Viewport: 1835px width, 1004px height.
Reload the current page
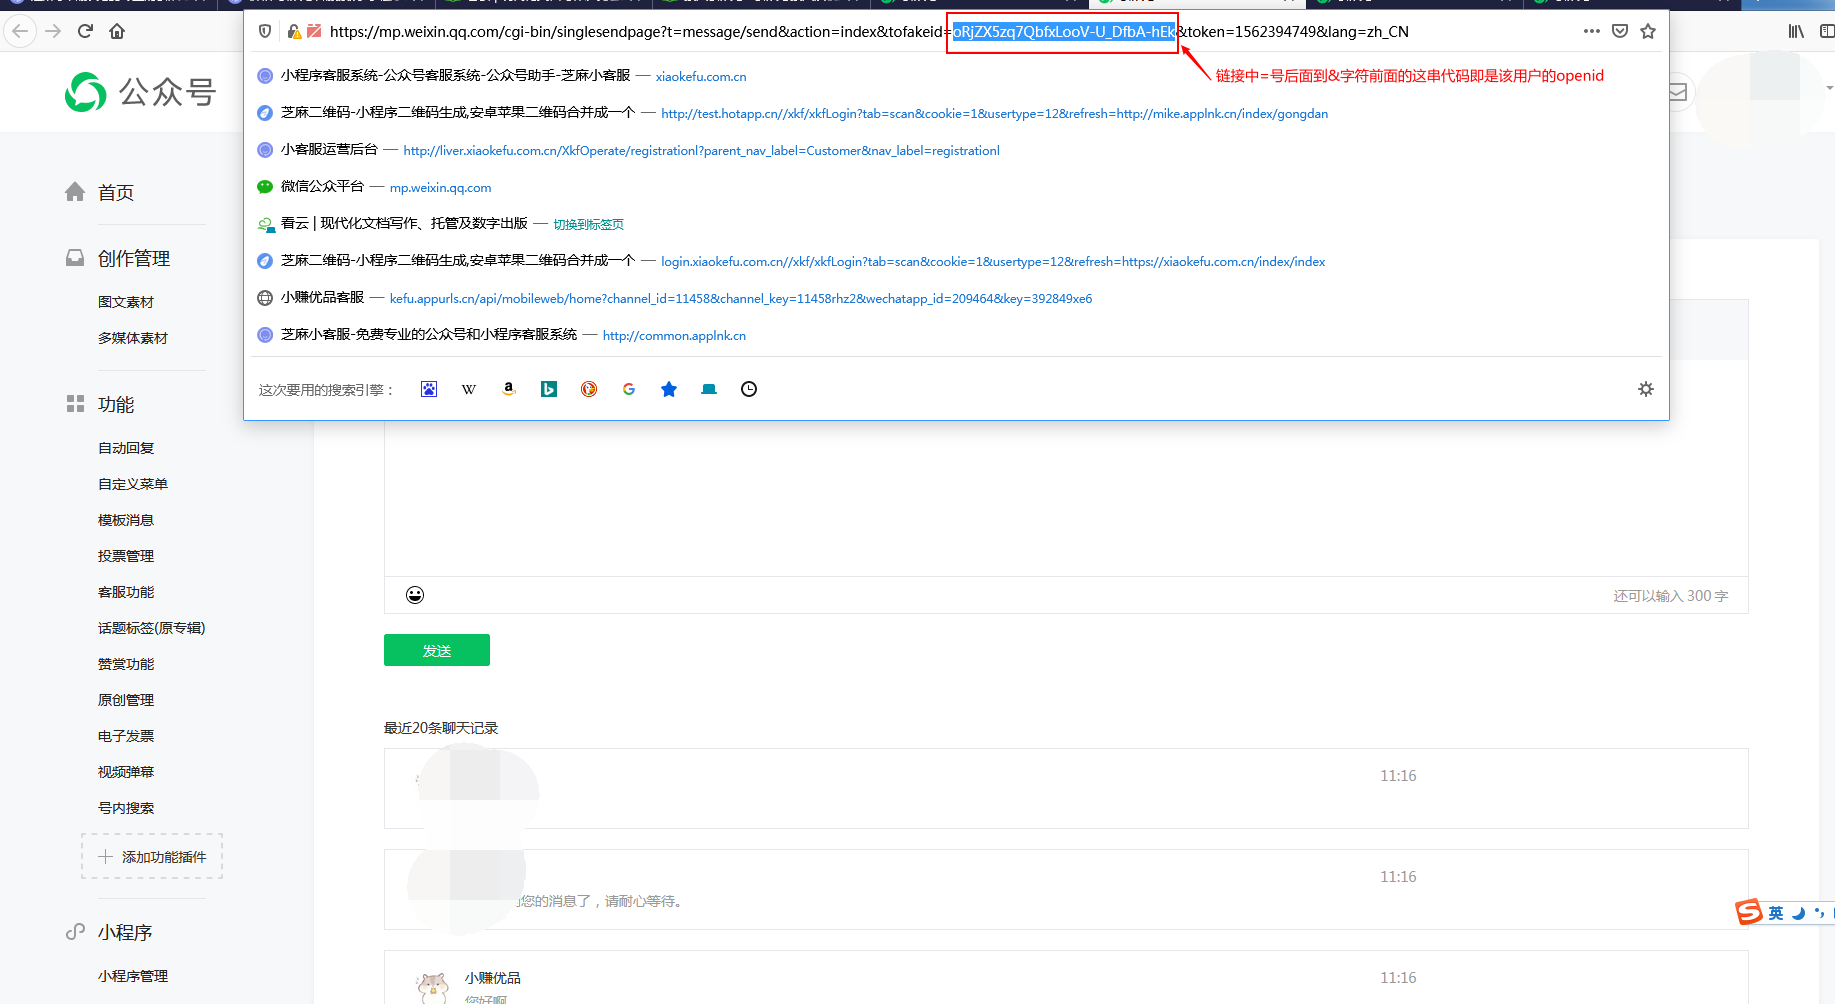pos(86,31)
